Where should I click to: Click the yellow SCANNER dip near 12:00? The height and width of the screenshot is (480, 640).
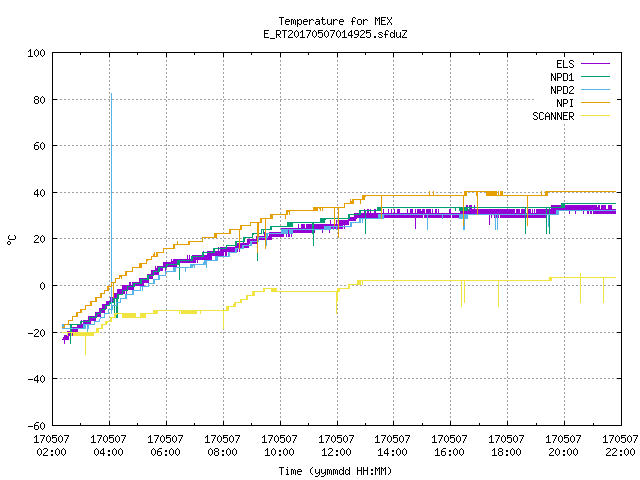point(337,302)
